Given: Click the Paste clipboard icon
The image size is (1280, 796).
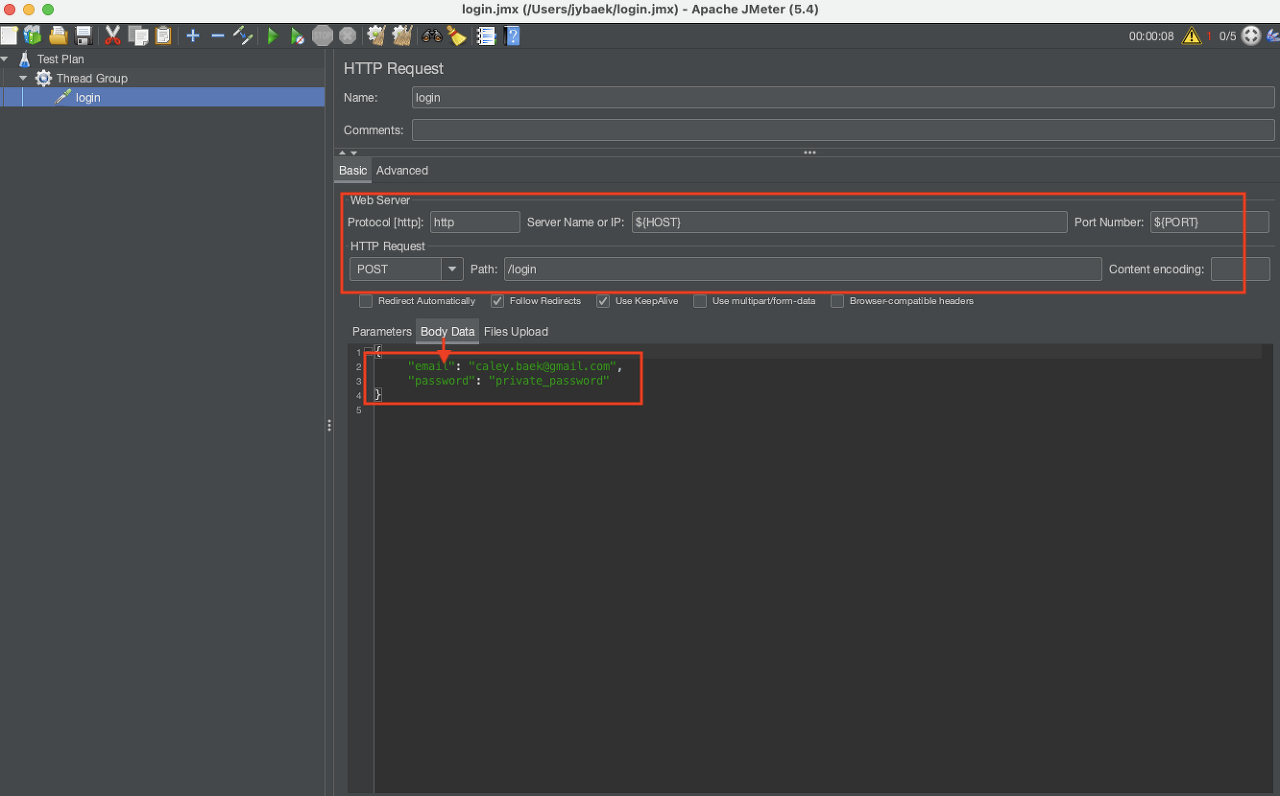Looking at the screenshot, I should pos(163,36).
